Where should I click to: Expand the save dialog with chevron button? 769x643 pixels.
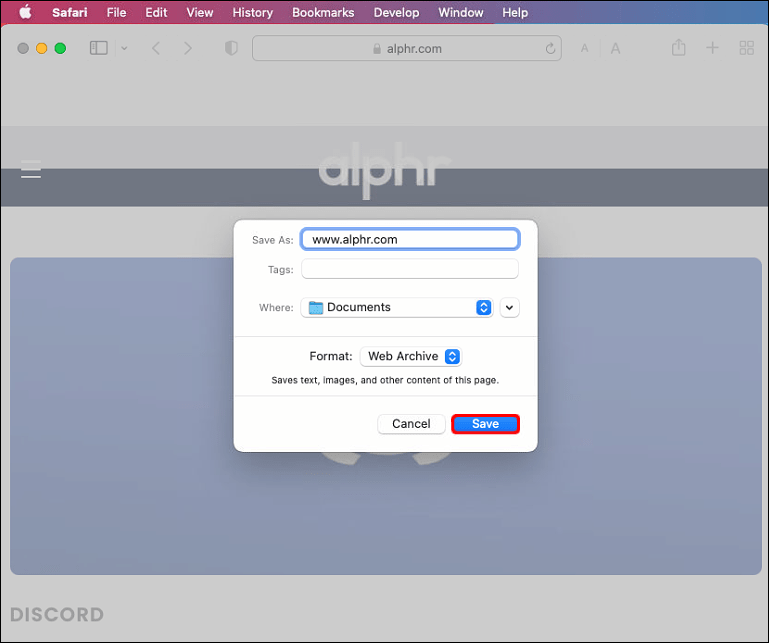coord(510,308)
